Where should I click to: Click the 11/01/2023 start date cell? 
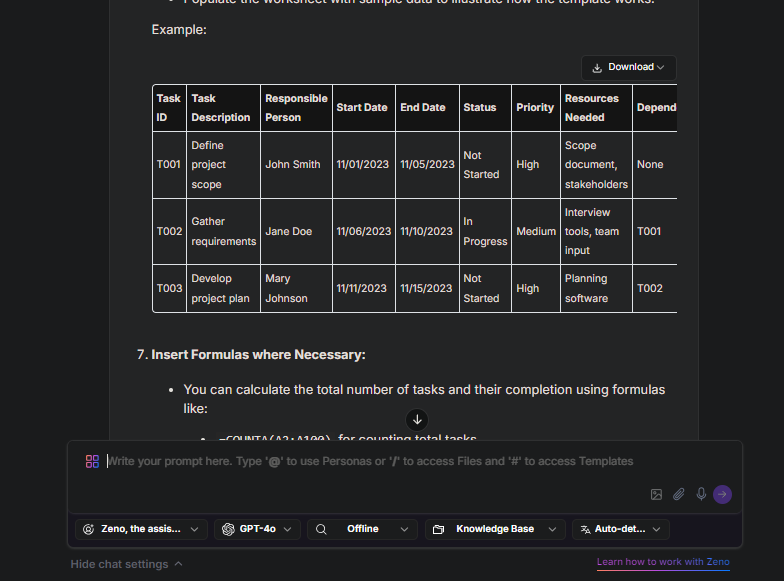pos(364,164)
